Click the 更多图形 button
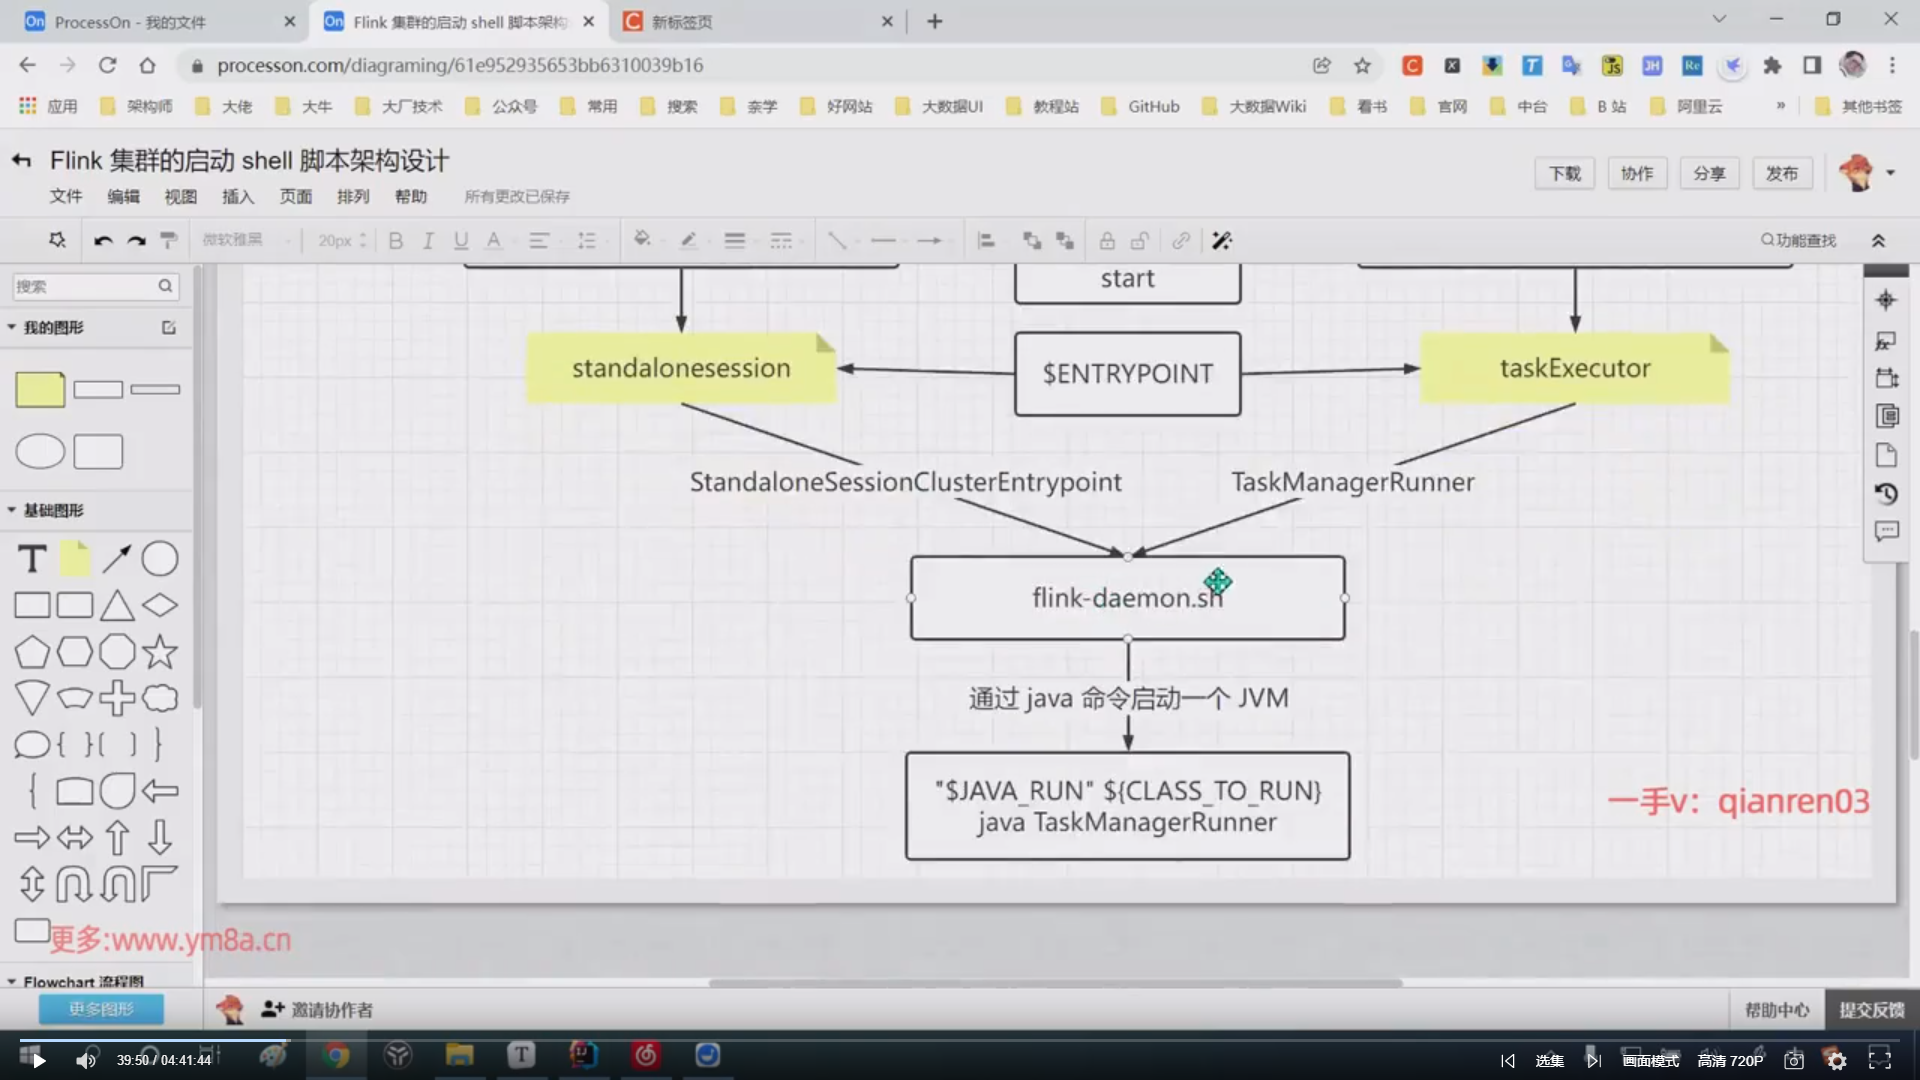Viewport: 1920px width, 1080px height. point(101,1009)
